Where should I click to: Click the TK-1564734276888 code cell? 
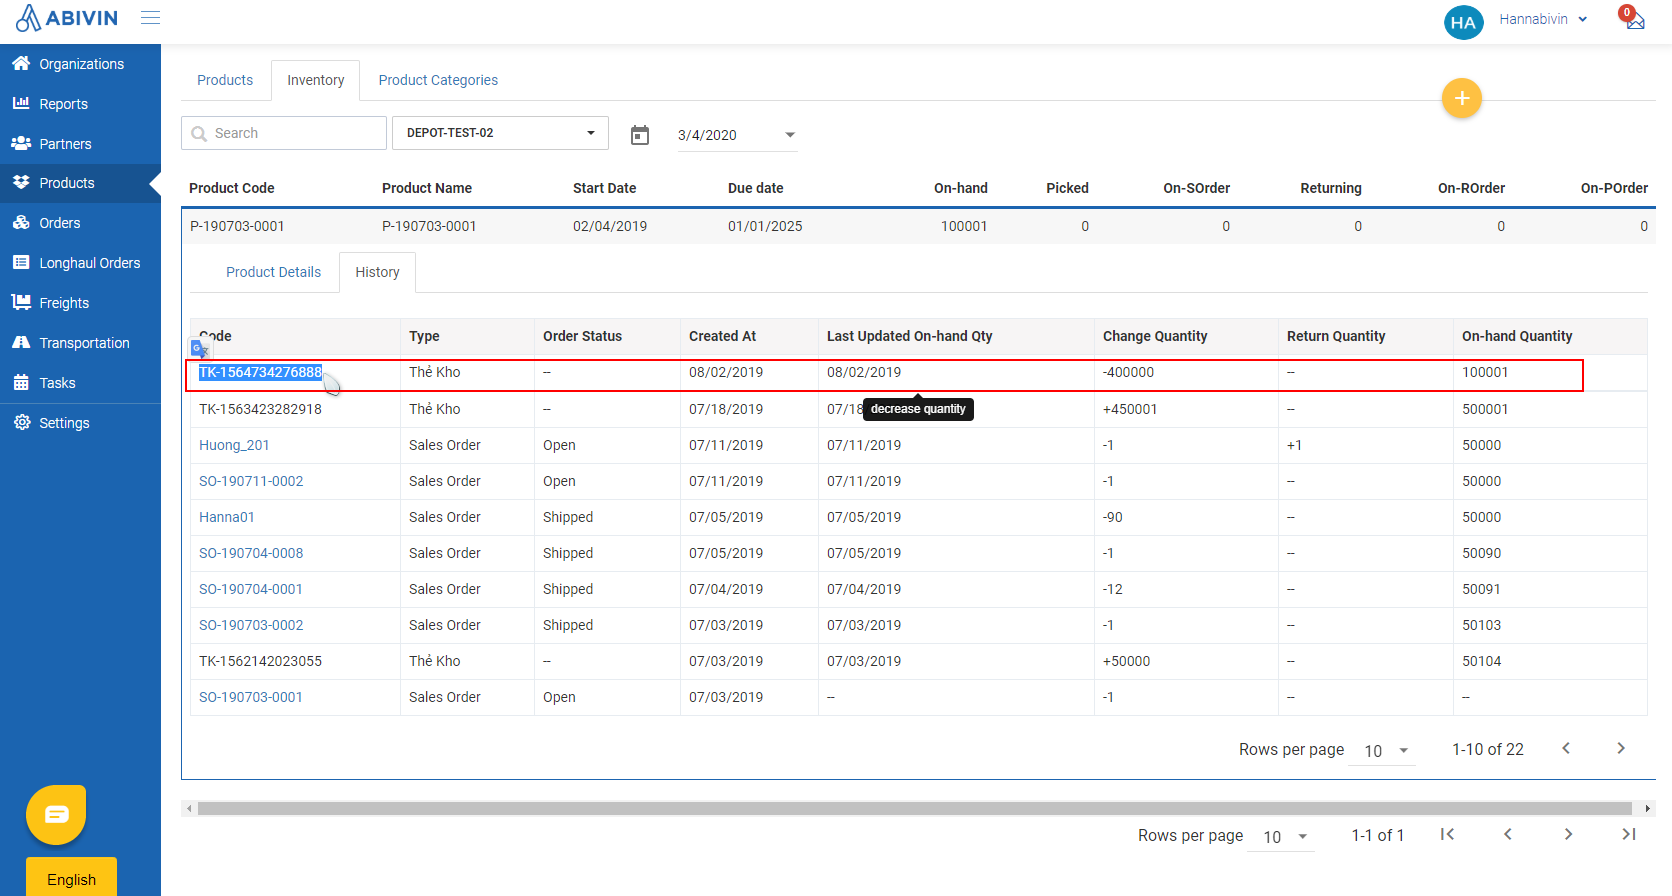(x=260, y=372)
